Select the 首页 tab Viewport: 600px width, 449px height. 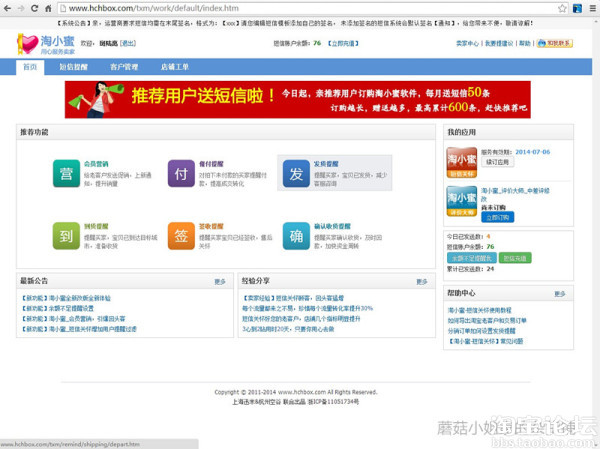tap(30, 67)
